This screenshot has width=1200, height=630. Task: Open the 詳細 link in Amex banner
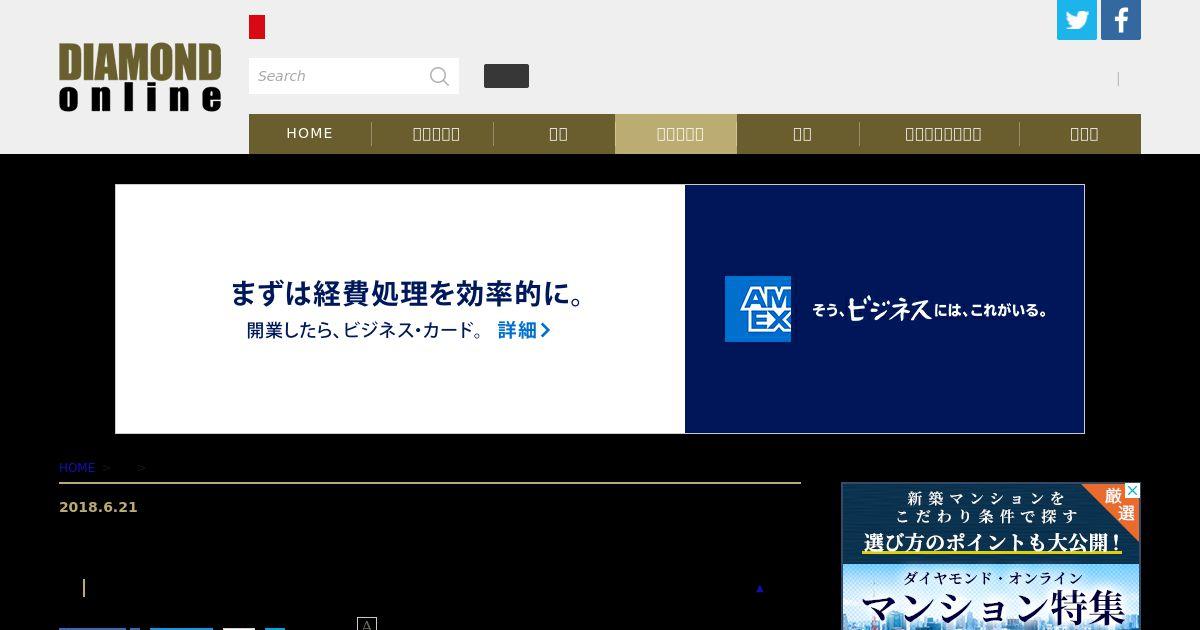coord(524,330)
